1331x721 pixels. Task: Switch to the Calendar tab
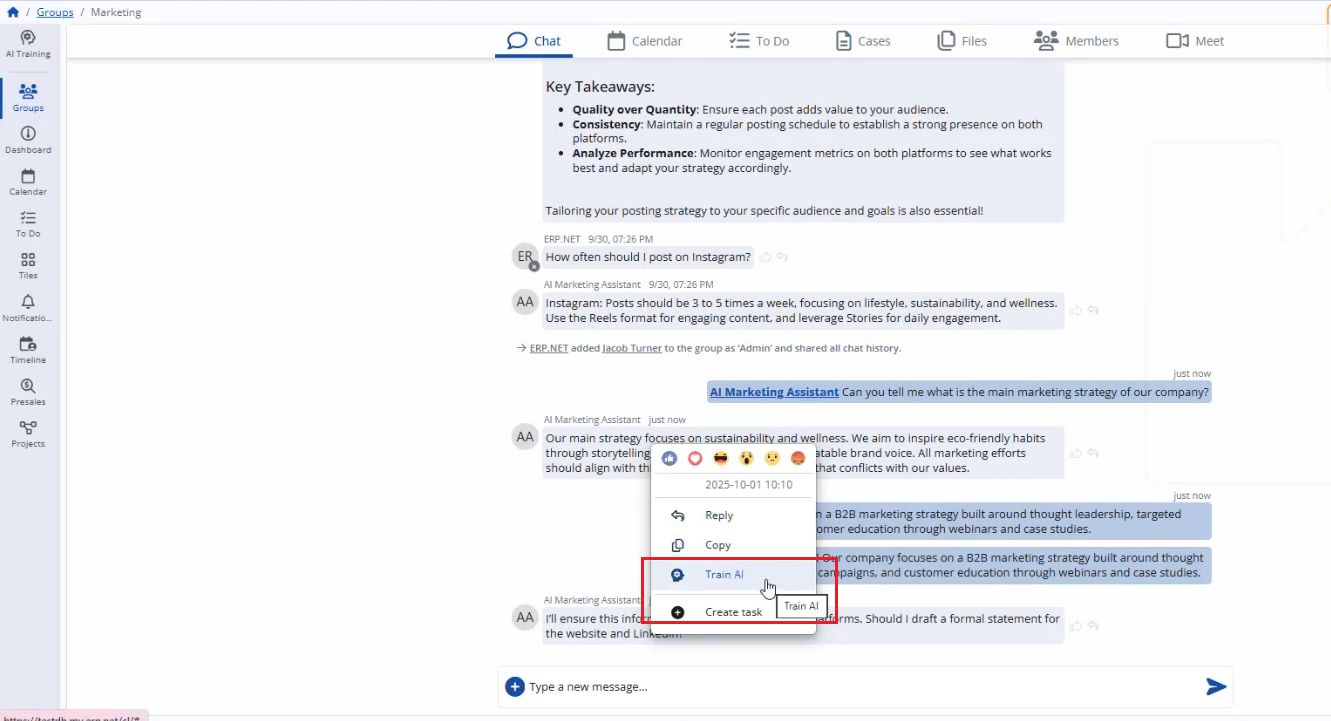(x=645, y=41)
